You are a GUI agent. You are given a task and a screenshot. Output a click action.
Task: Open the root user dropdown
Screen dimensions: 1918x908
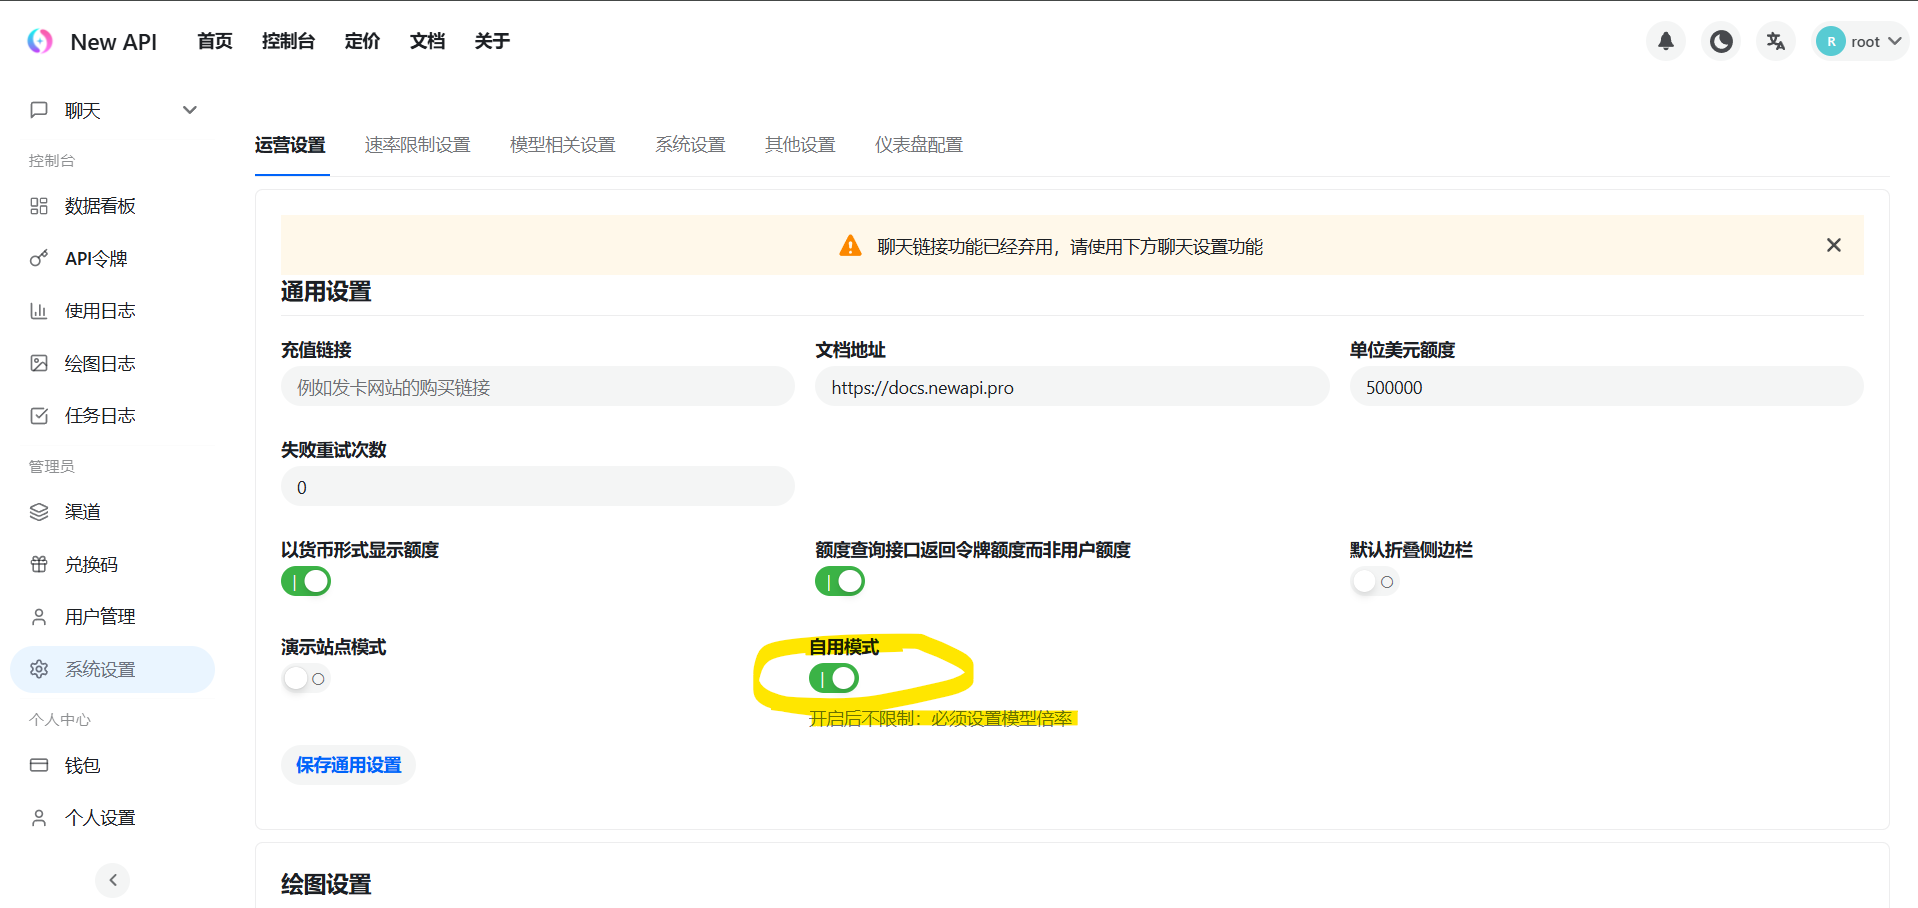coord(1861,41)
